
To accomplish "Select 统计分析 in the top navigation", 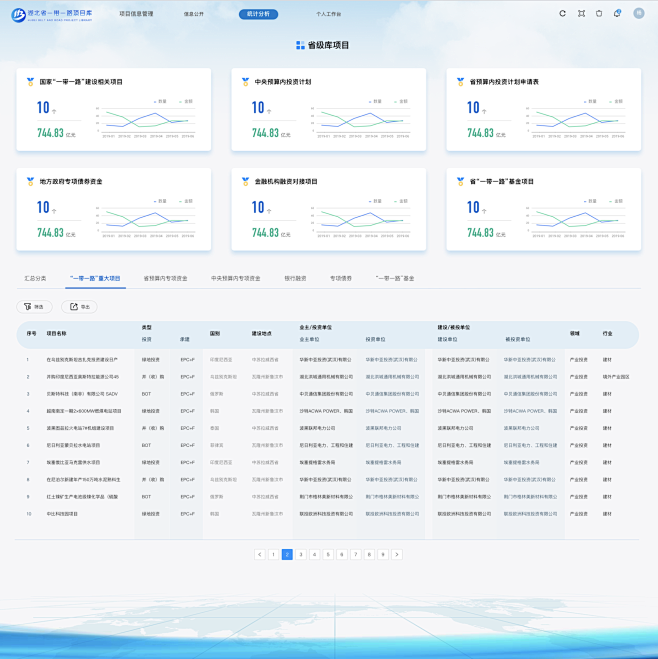I will [x=258, y=14].
